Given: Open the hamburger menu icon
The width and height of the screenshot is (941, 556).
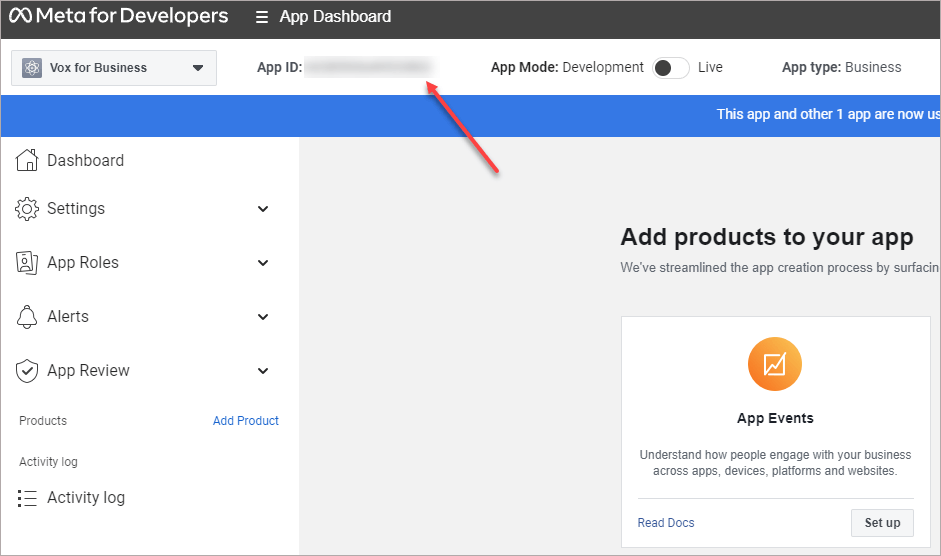Looking at the screenshot, I should [x=262, y=17].
